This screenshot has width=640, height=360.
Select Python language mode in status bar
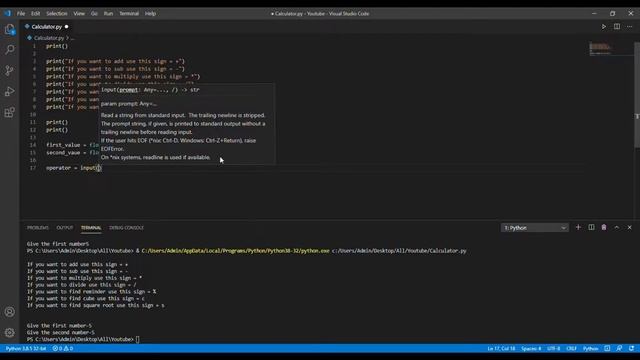coord(590,349)
